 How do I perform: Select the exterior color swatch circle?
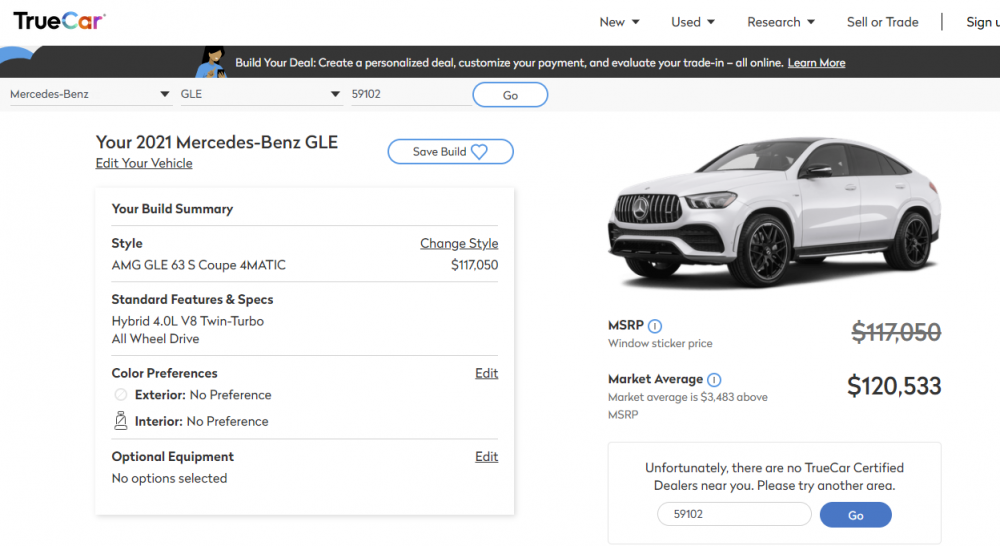[x=121, y=395]
